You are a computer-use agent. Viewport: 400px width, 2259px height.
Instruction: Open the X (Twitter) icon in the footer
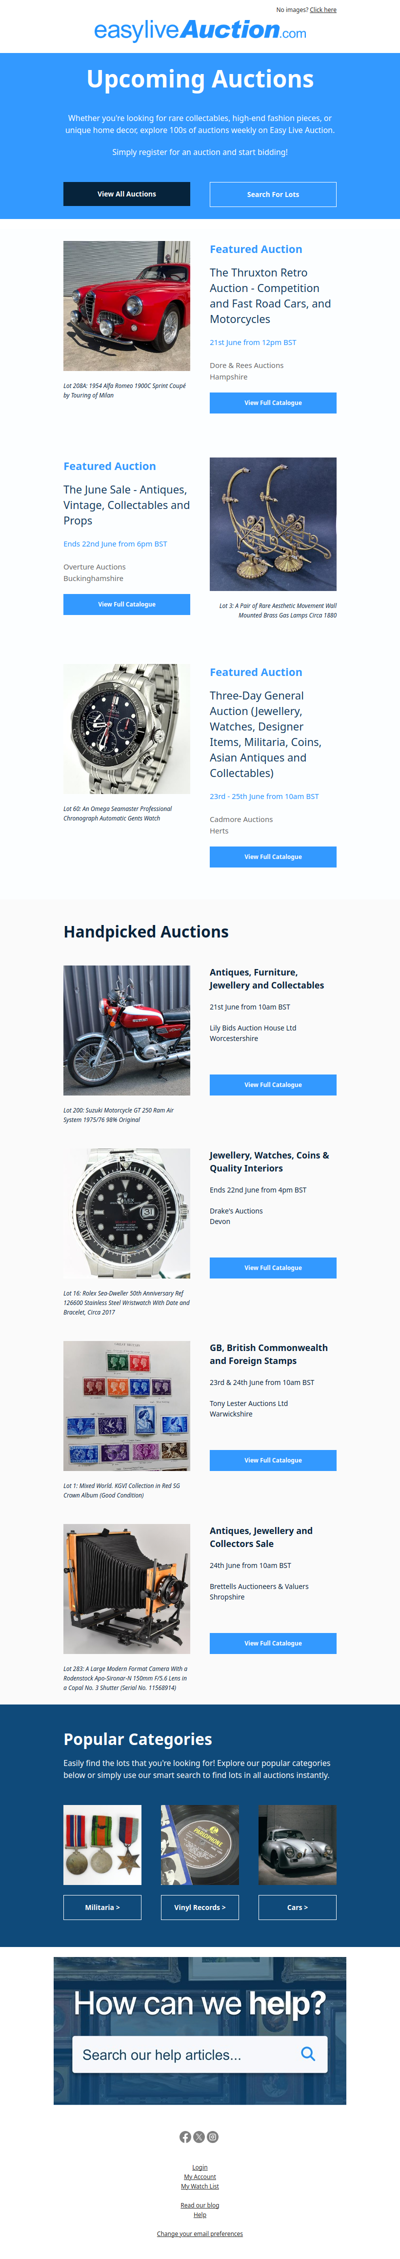pyautogui.click(x=199, y=2137)
